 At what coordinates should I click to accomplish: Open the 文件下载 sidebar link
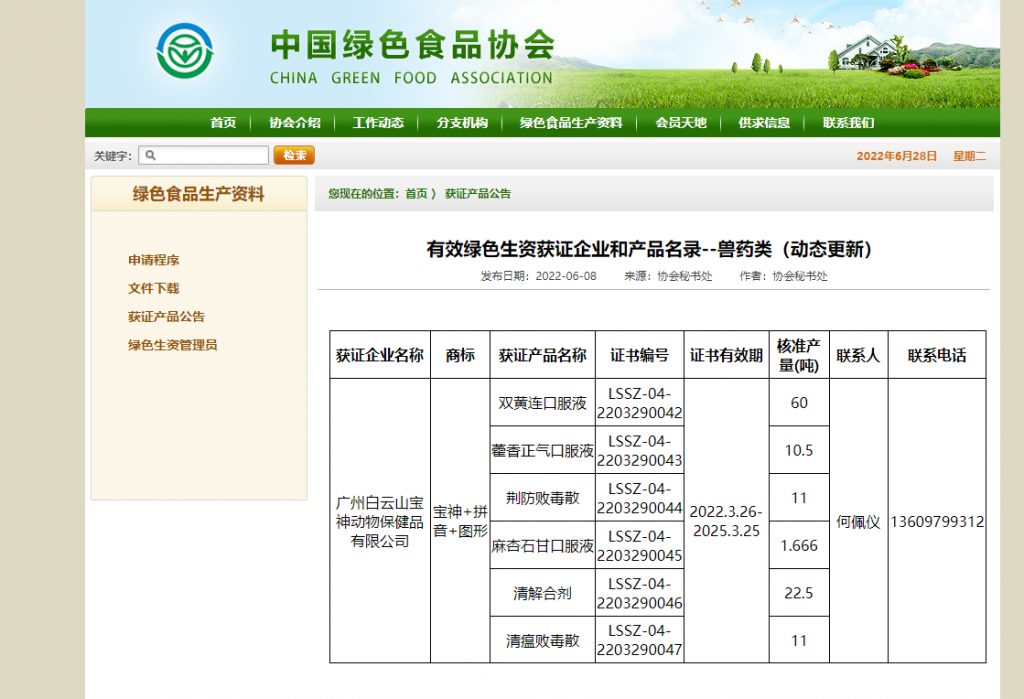click(x=153, y=288)
